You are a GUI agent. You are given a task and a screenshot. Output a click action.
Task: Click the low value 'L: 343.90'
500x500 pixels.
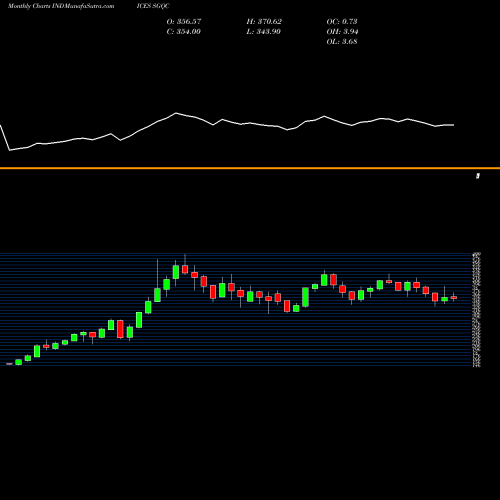point(264,32)
